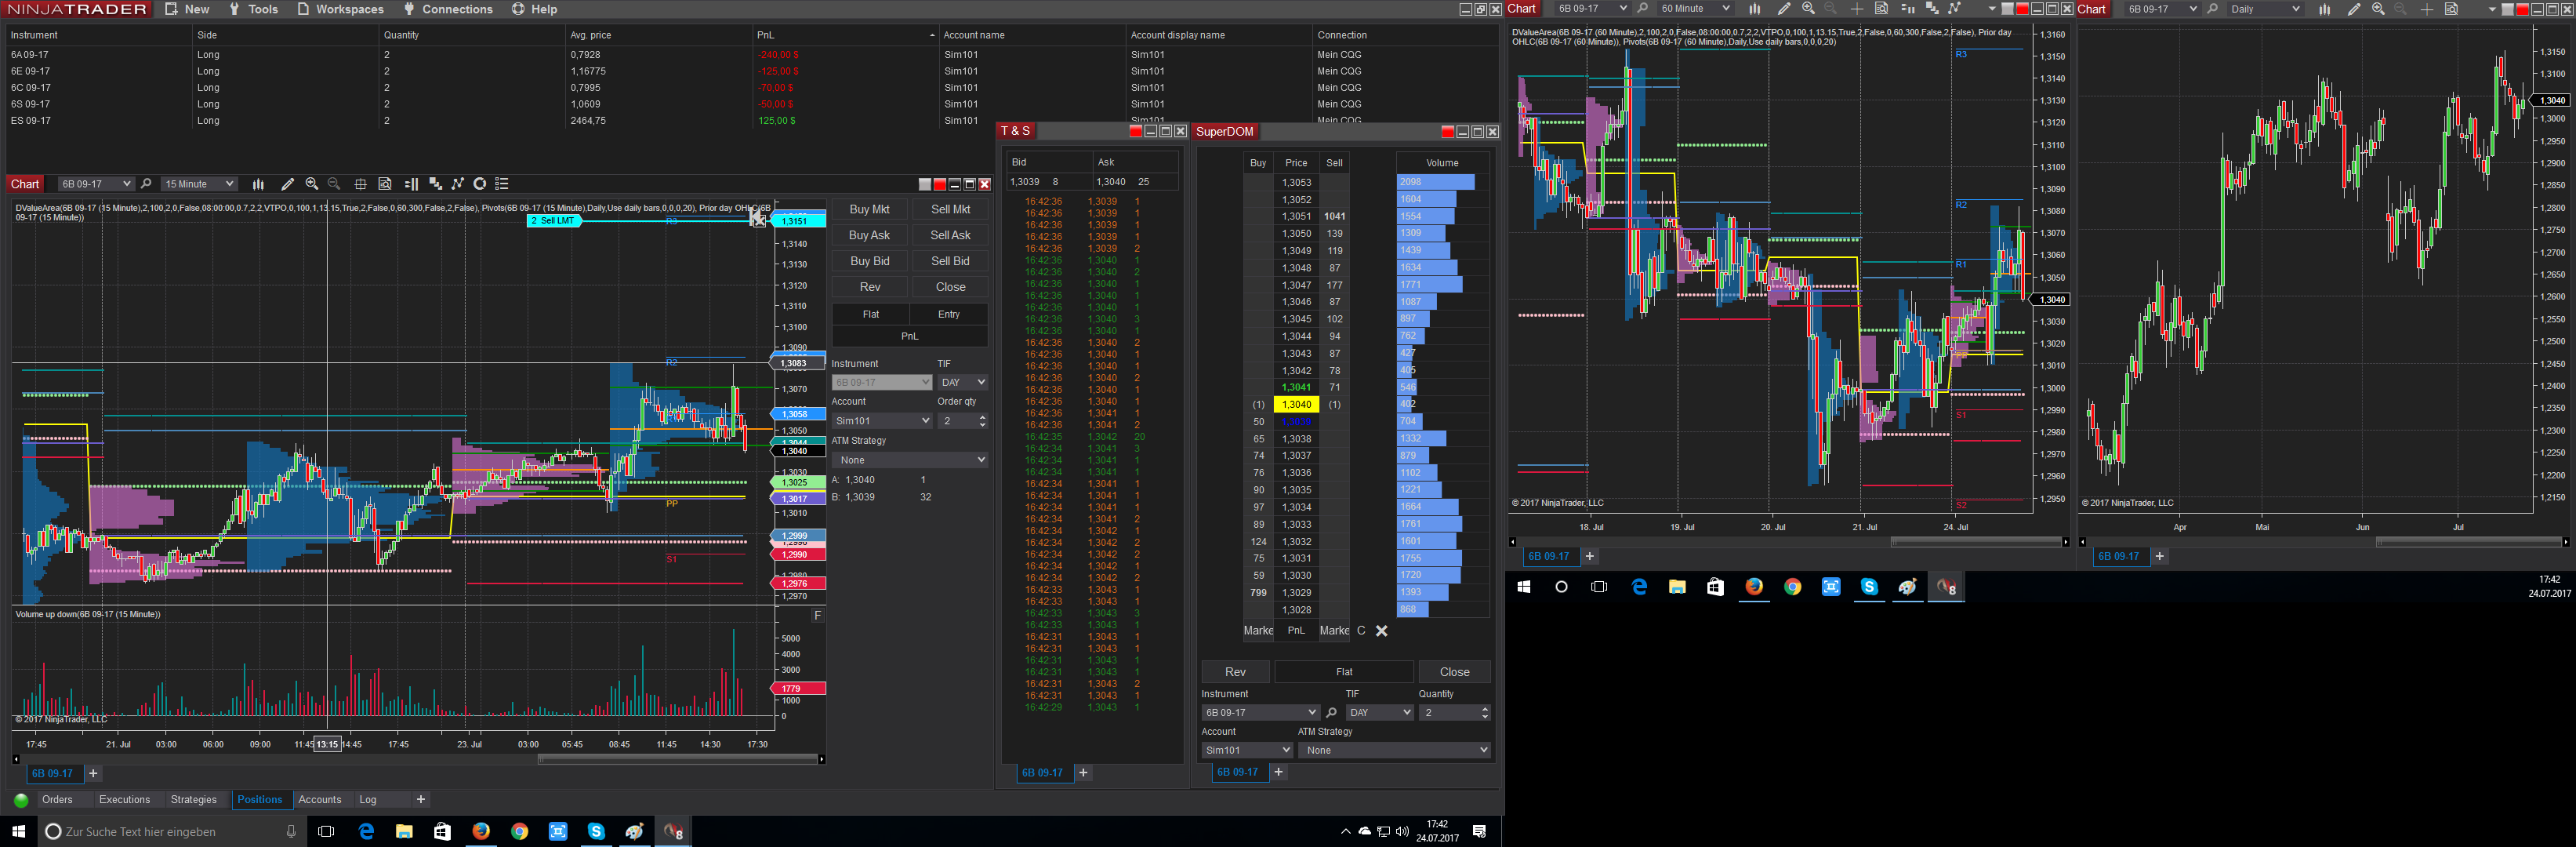Zoom in on the 60 Minute chart
The image size is (2576, 847).
click(x=1808, y=9)
